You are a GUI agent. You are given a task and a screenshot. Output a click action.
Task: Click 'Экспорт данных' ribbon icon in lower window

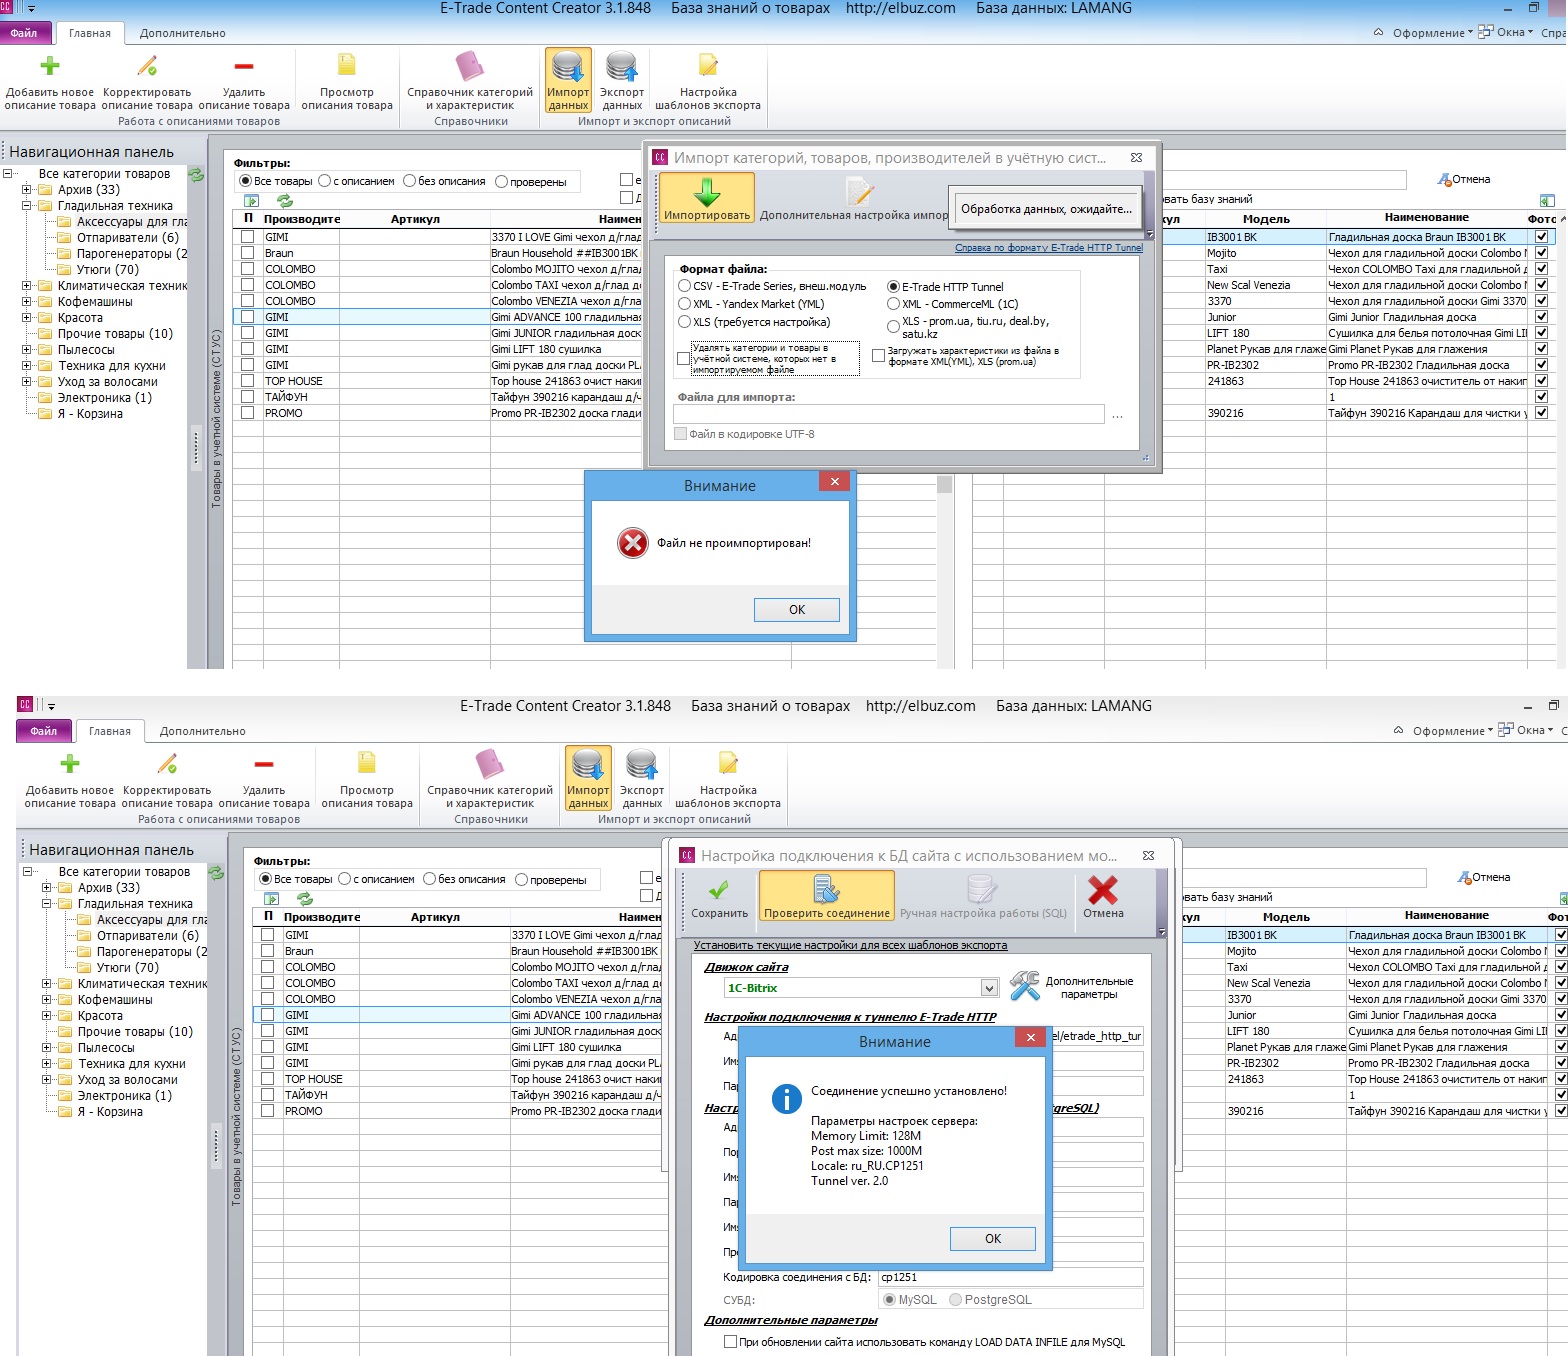point(642,778)
